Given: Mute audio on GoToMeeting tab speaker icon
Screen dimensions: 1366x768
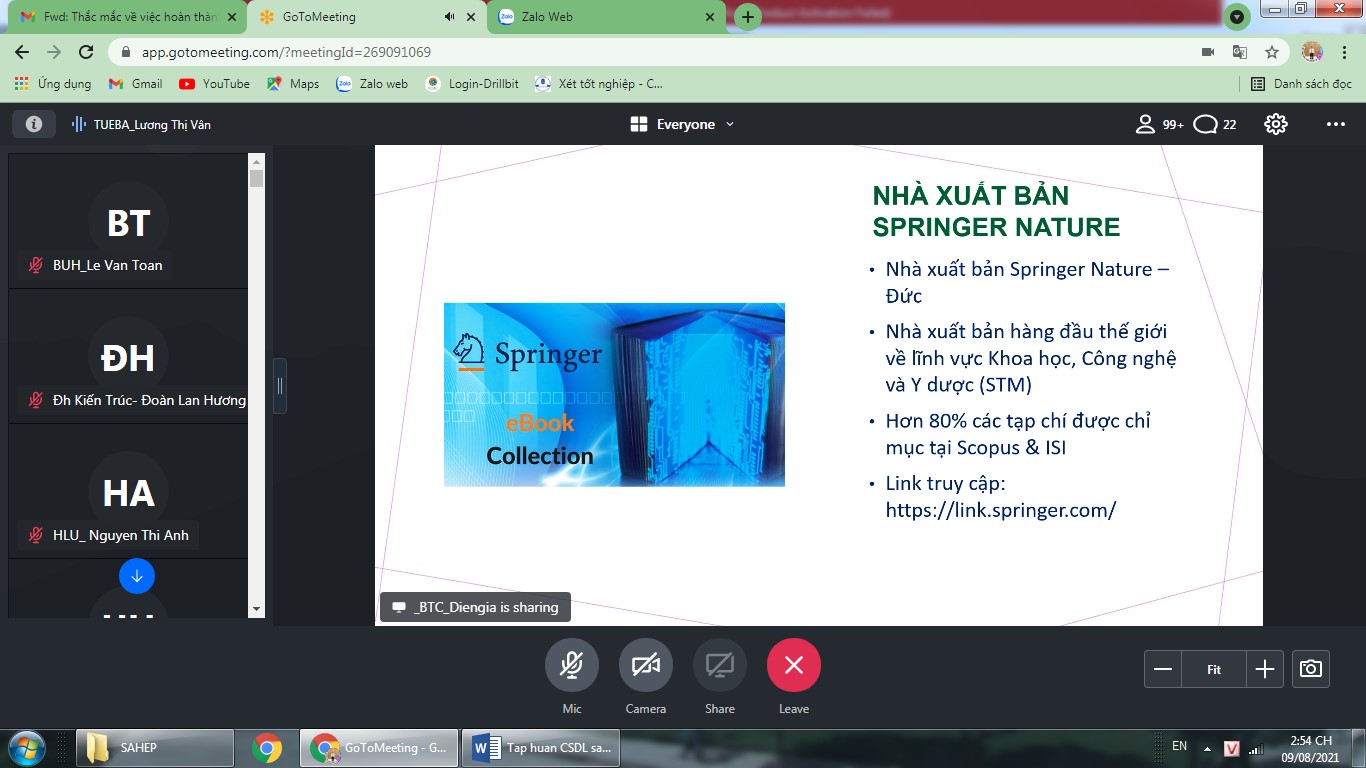Looking at the screenshot, I should [x=449, y=17].
